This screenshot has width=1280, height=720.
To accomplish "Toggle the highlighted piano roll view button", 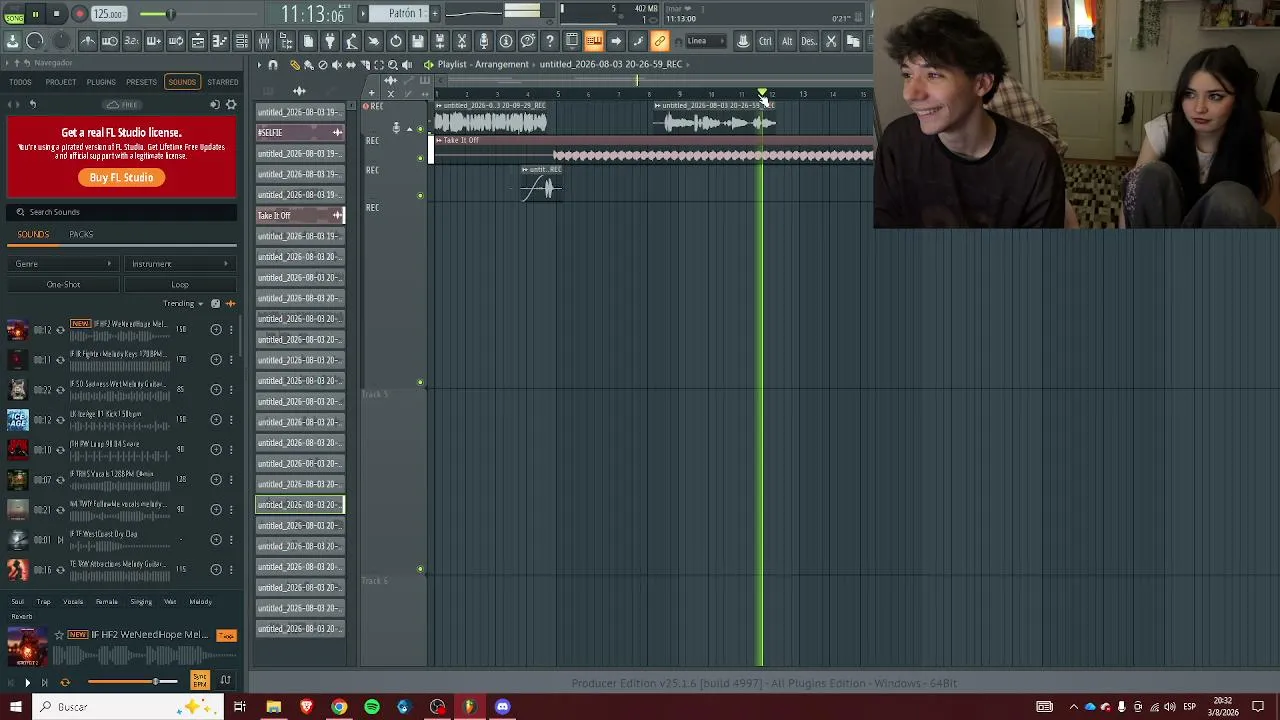I will click(594, 41).
